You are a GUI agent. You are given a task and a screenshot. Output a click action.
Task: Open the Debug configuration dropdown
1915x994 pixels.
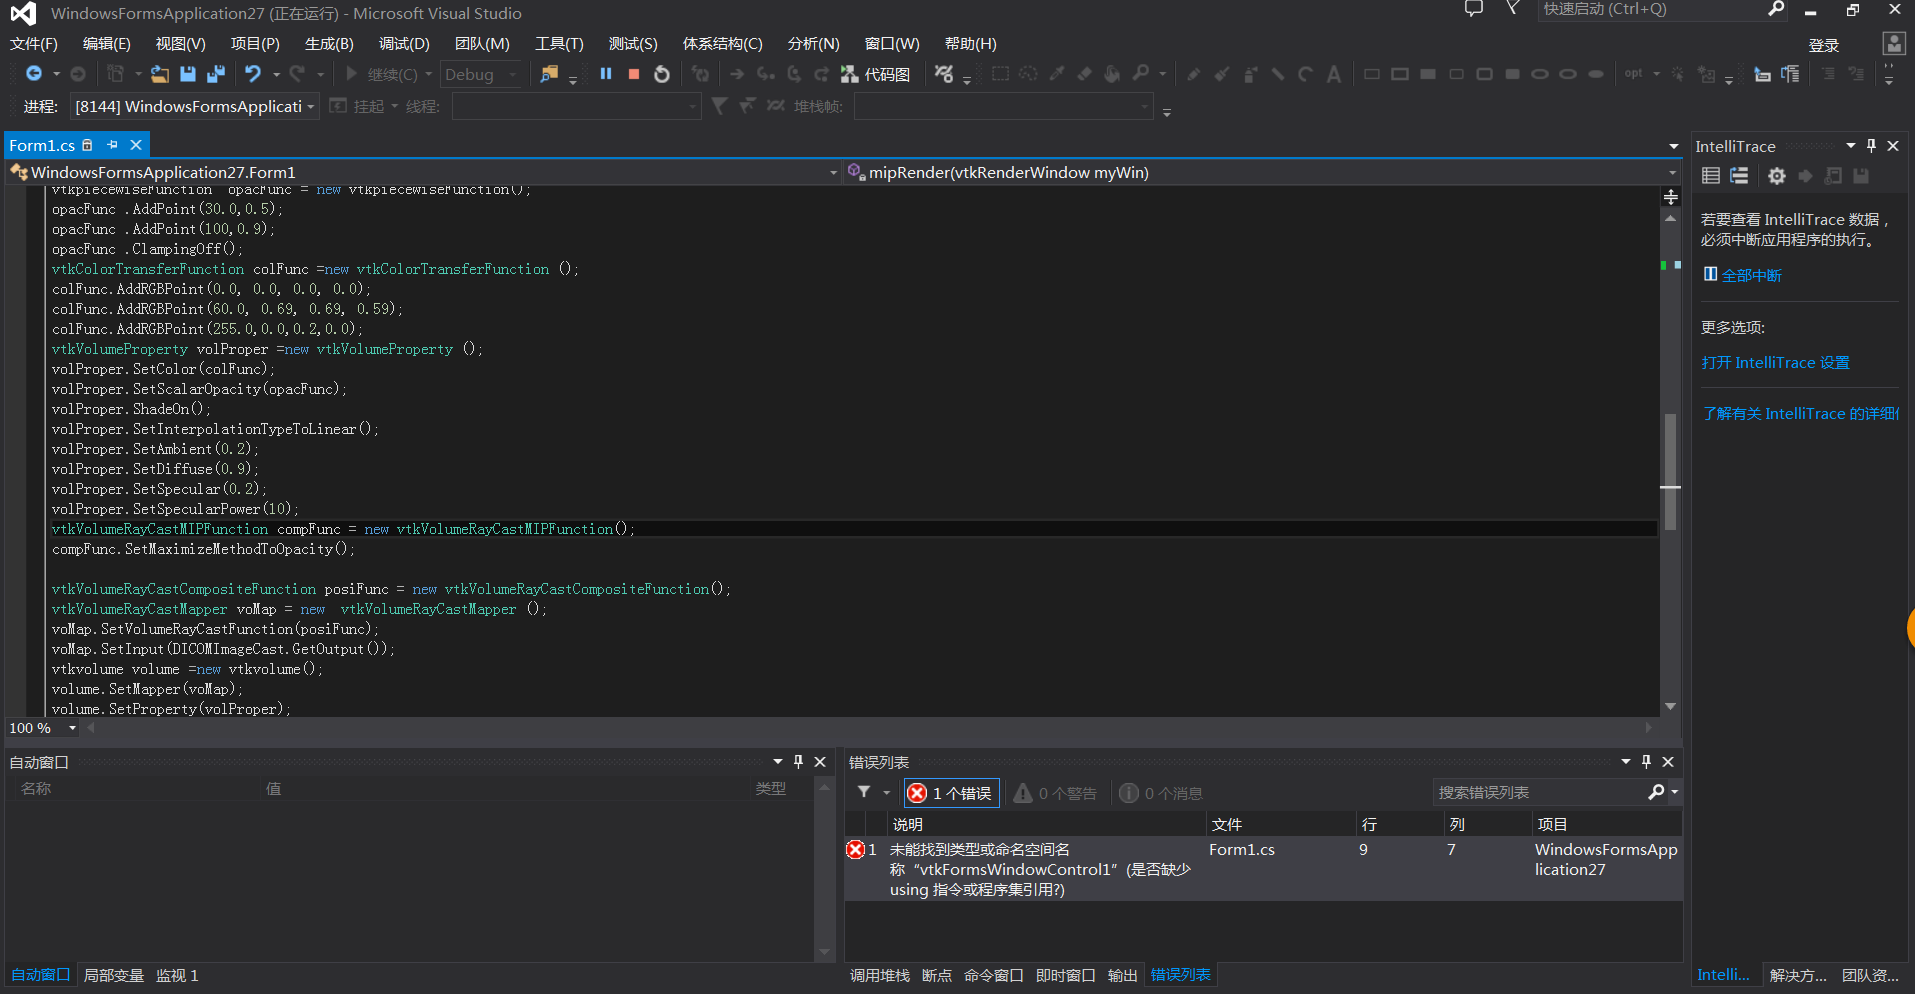pos(482,74)
